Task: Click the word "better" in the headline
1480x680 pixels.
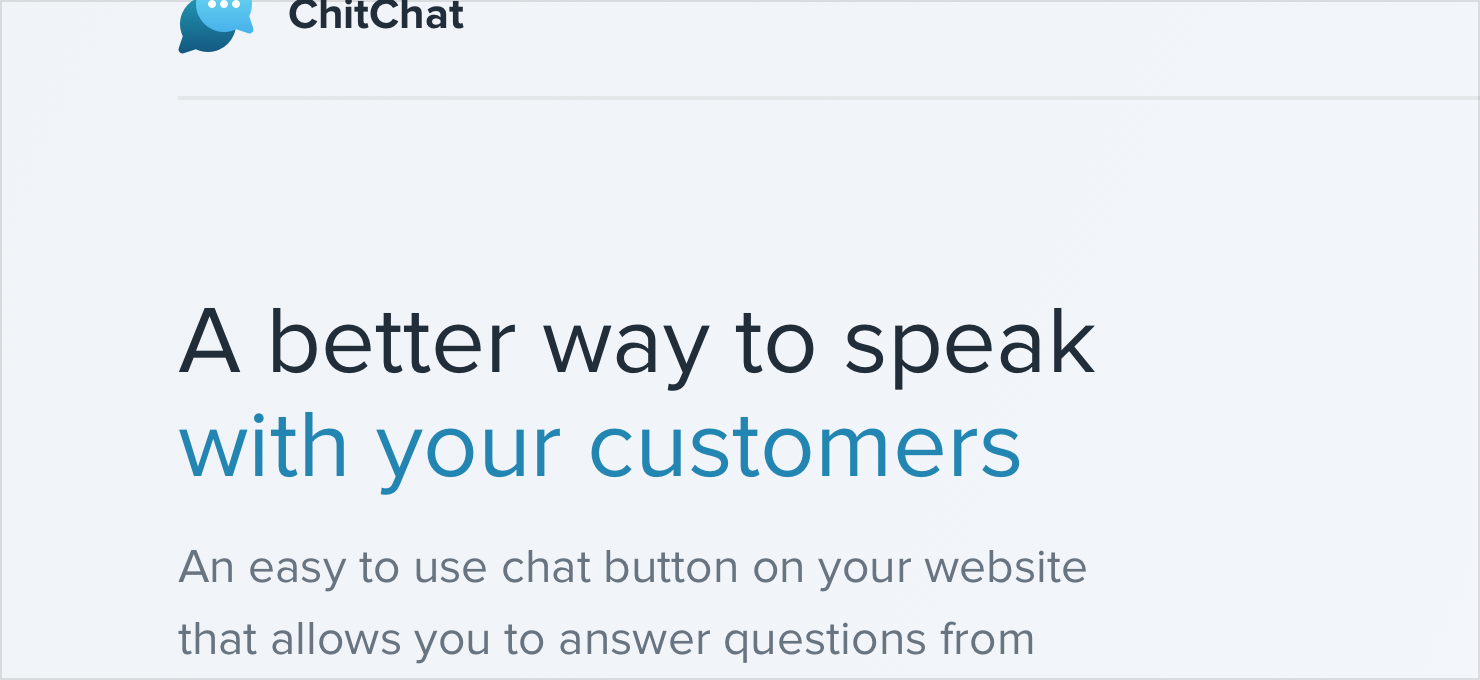Action: click(392, 343)
